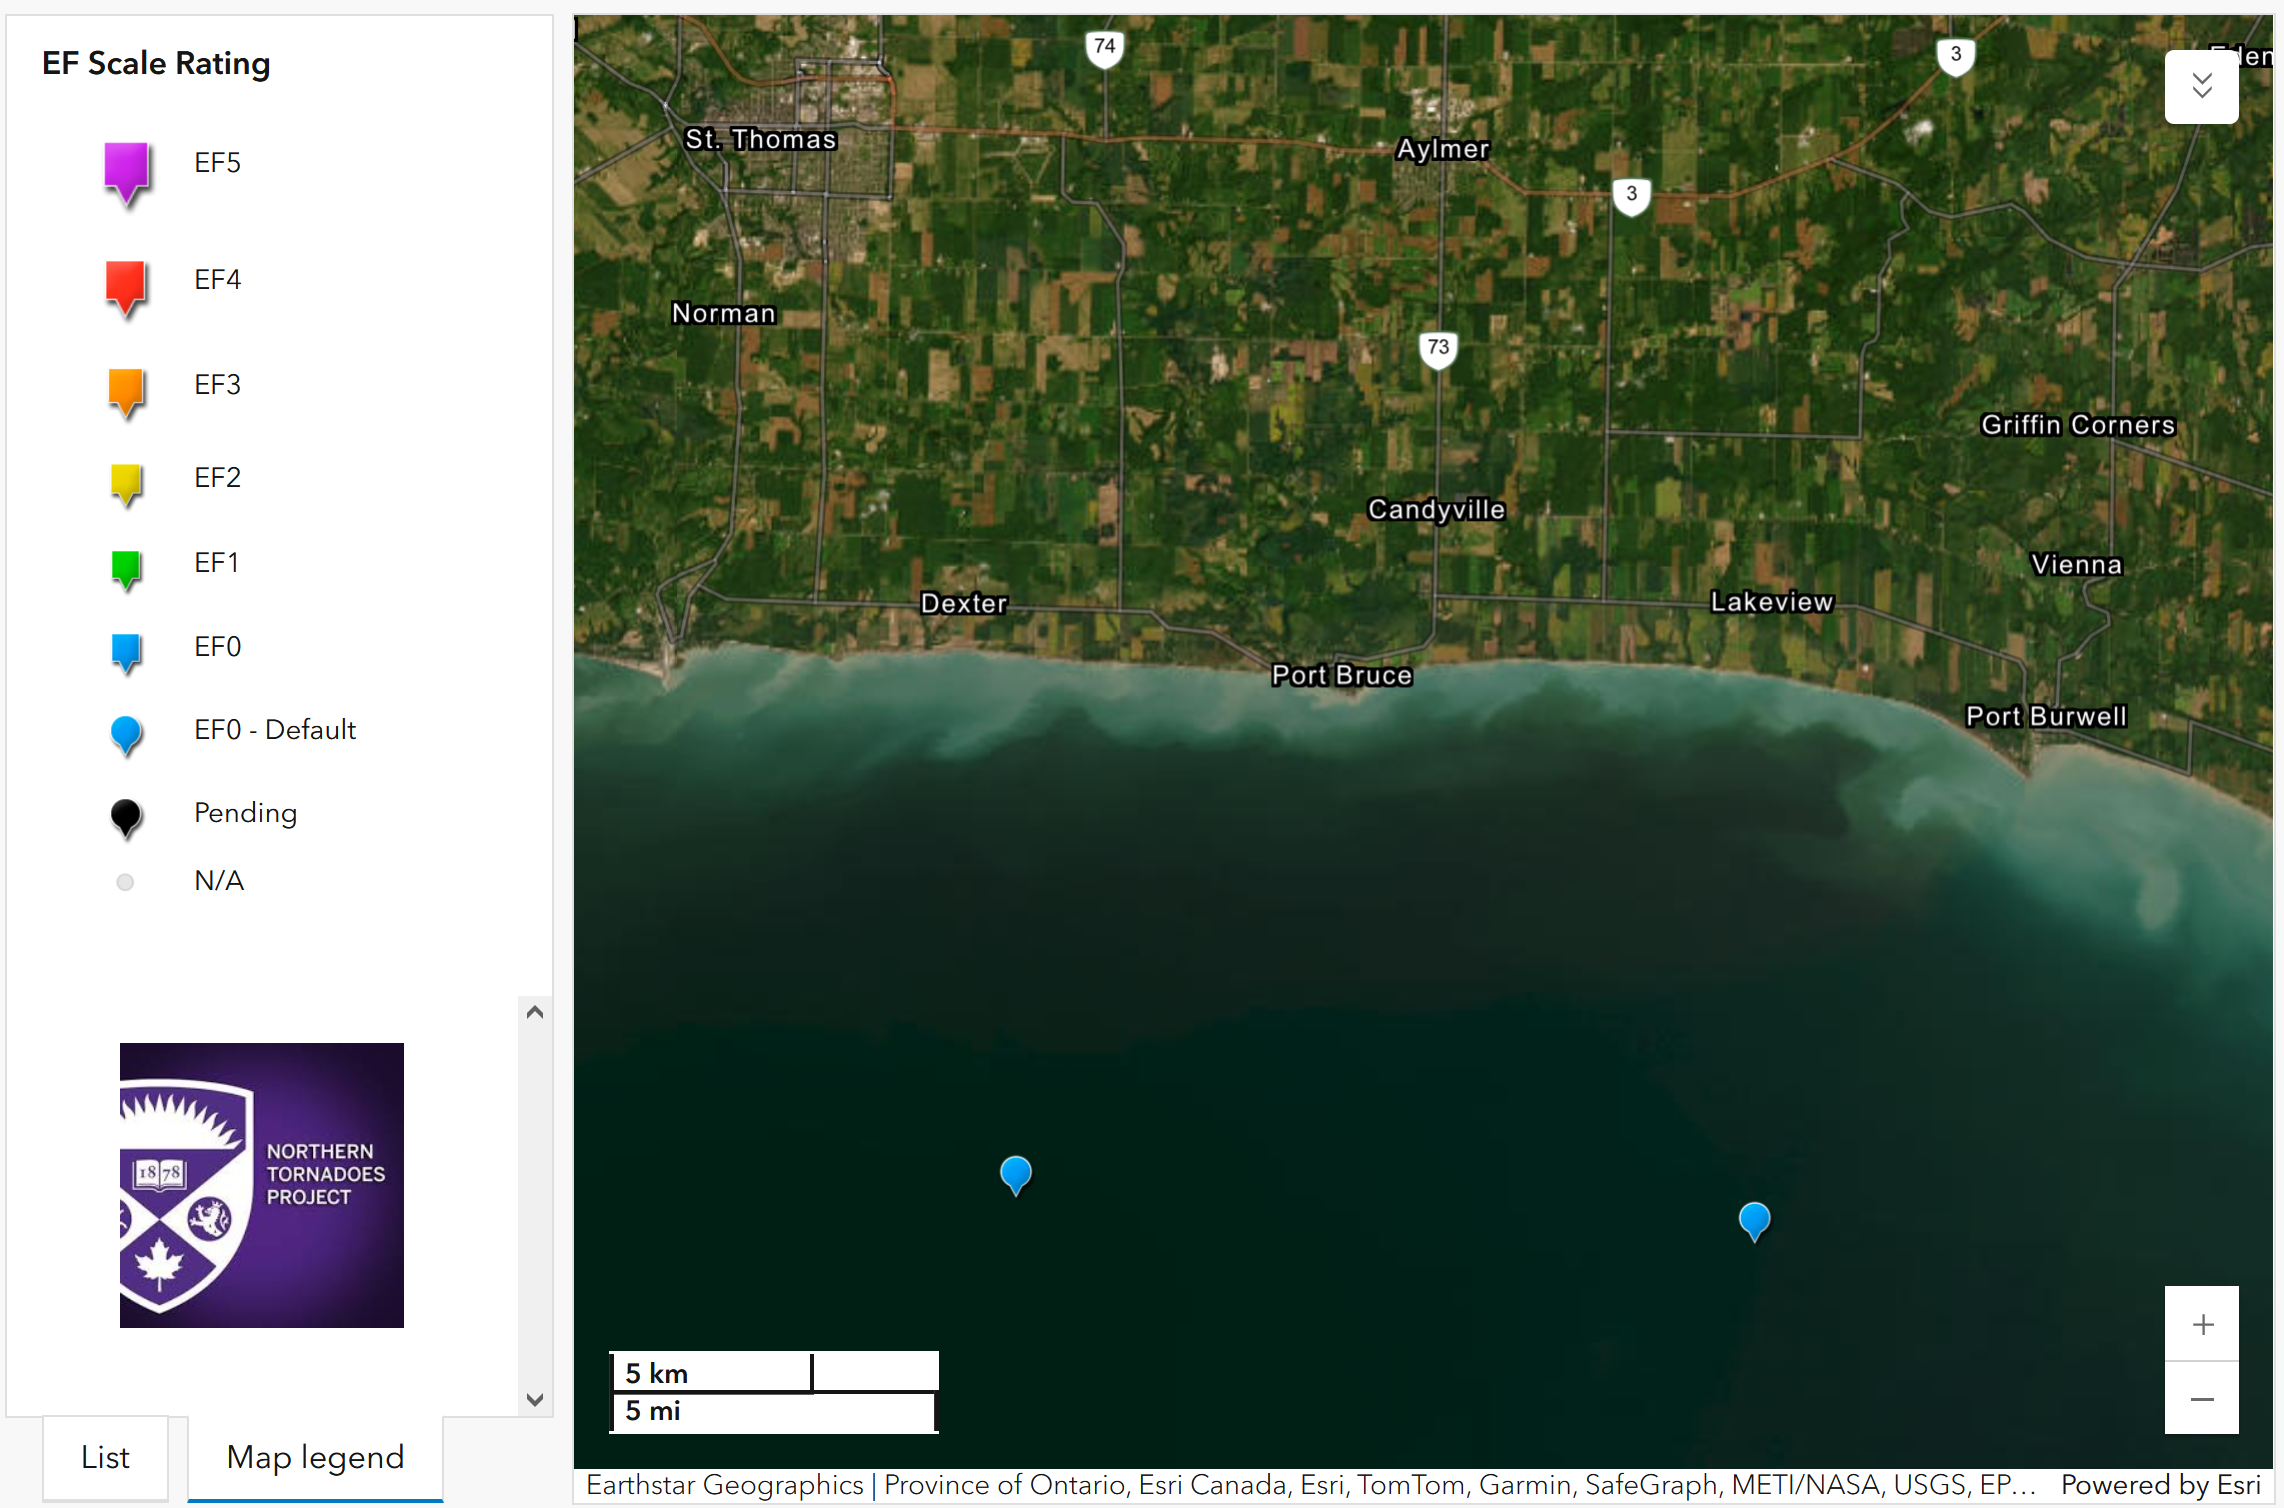Click the EF3 orange marker icon
The width and height of the screenshot is (2284, 1508).
(126, 391)
